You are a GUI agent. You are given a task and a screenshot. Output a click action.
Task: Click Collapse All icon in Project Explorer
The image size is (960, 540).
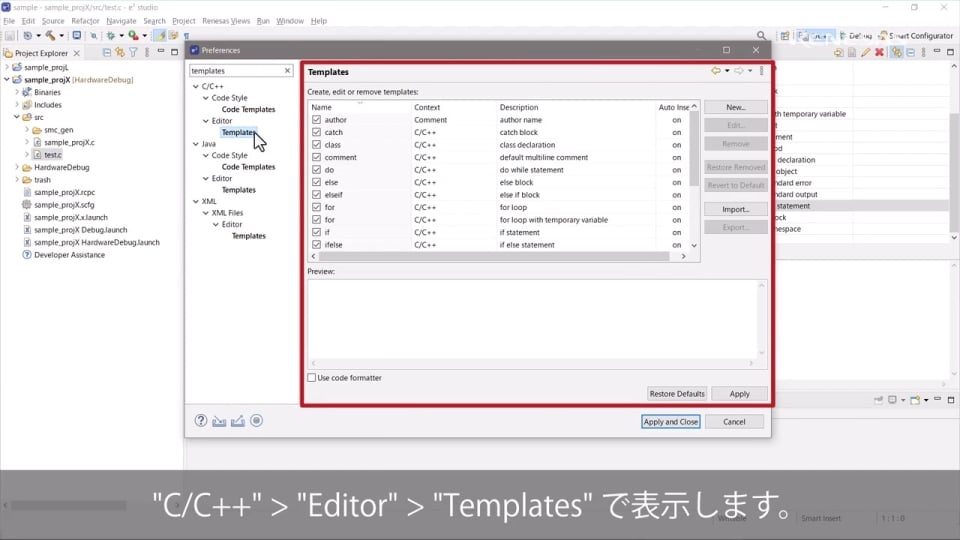(x=106, y=53)
